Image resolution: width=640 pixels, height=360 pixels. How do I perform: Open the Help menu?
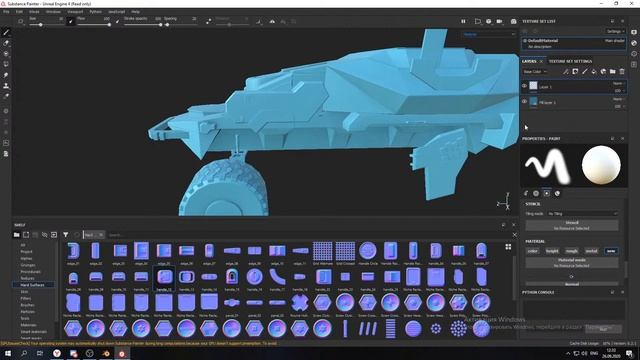[136, 12]
